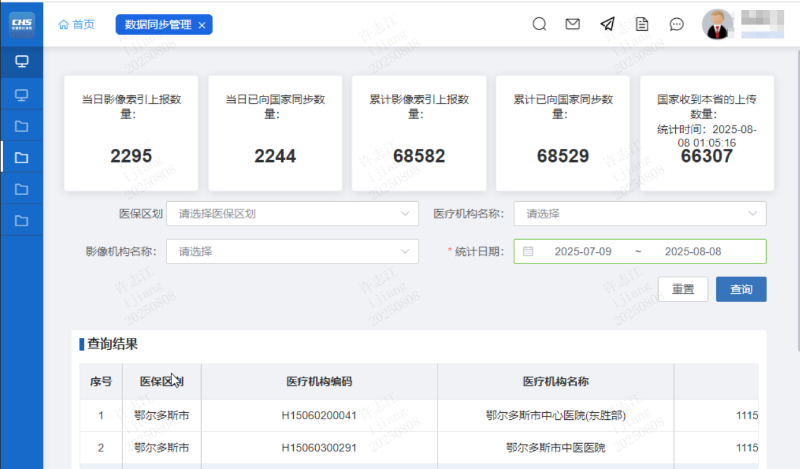Click the blue 查询 query button
Image resolution: width=800 pixels, height=469 pixels.
(741, 289)
